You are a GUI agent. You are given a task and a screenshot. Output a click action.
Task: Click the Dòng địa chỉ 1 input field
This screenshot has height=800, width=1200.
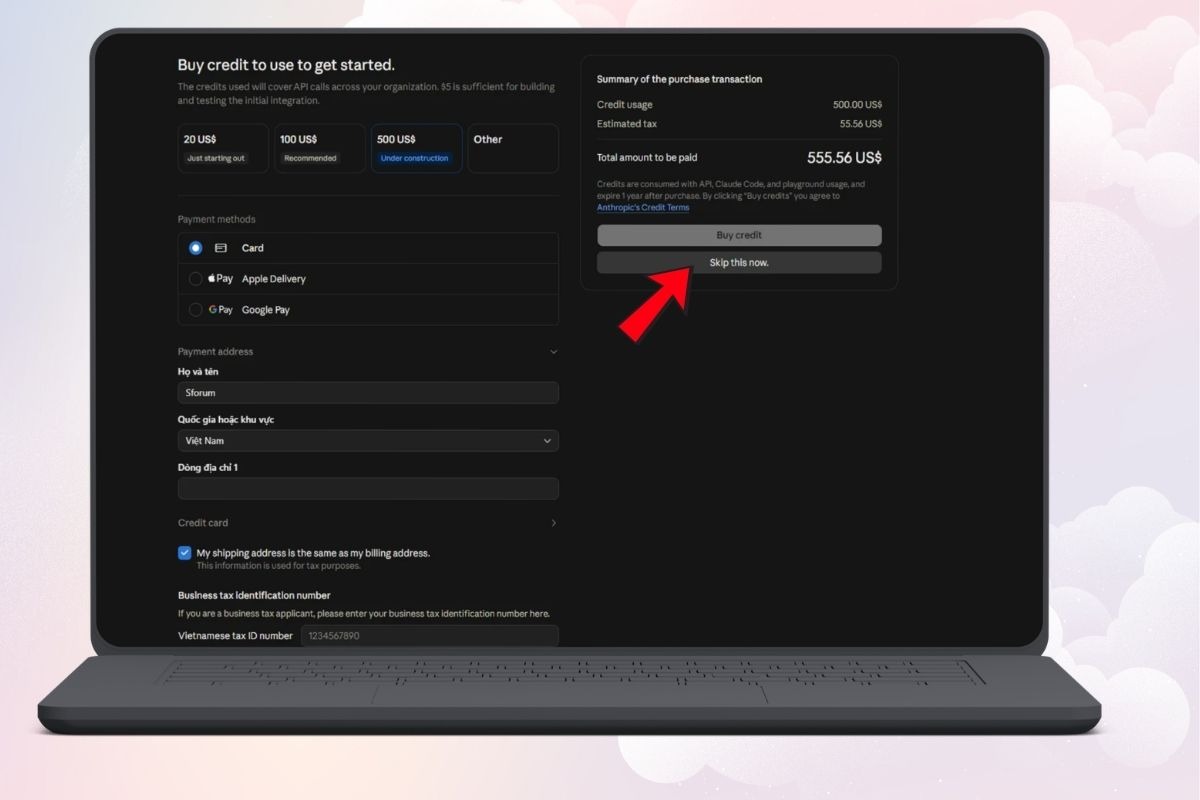pos(368,489)
